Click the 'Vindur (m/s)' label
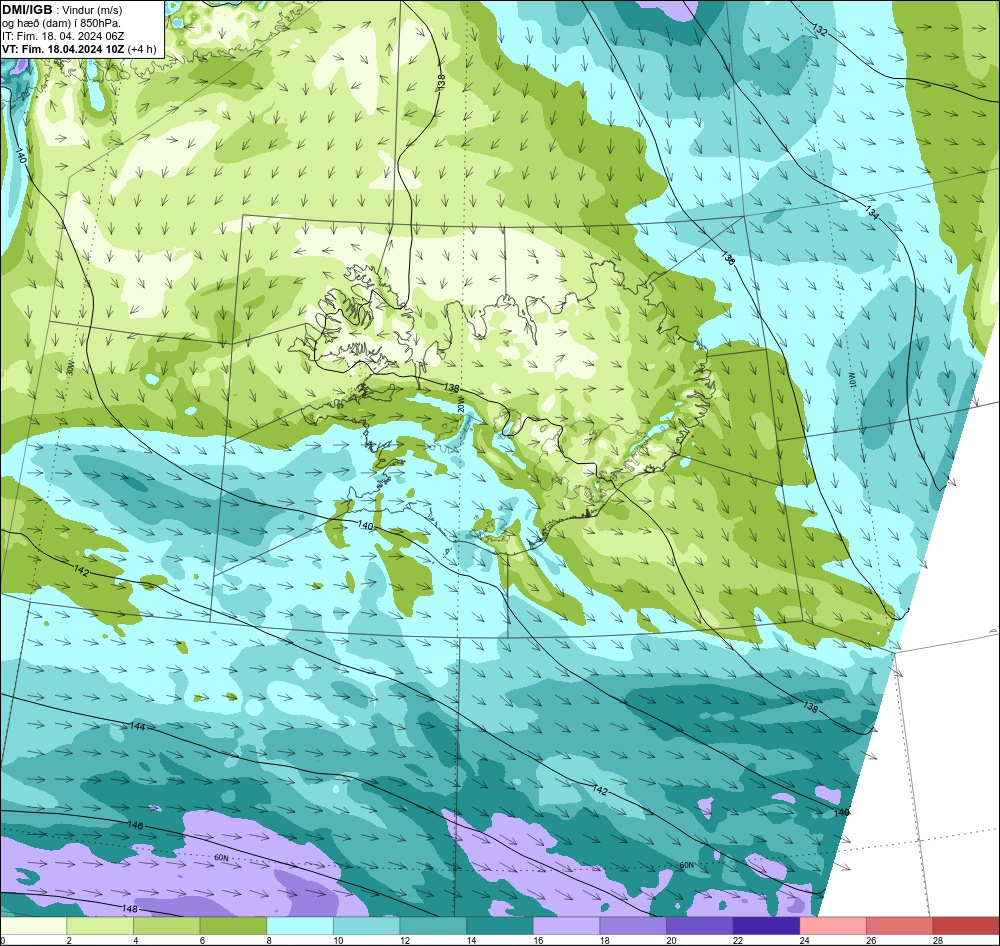The image size is (1000, 946). pos(92,10)
